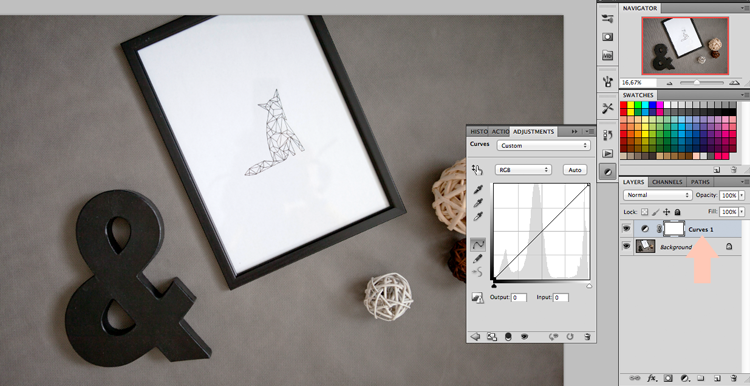Choose the white point eyedropper in Curves

pos(478,217)
